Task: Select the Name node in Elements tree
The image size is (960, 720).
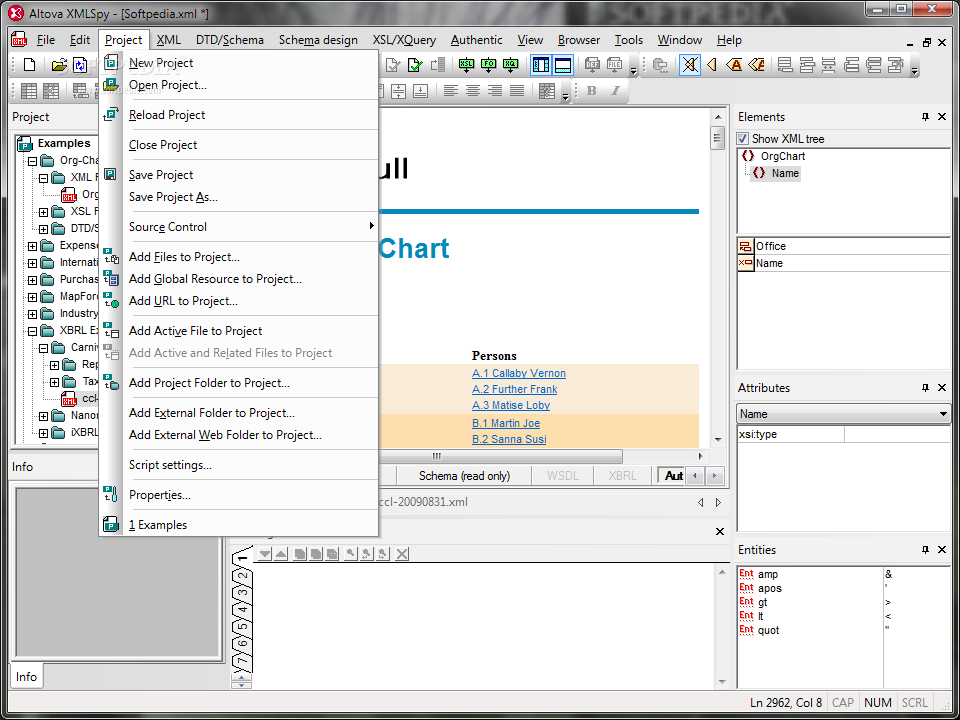Action: coord(776,173)
